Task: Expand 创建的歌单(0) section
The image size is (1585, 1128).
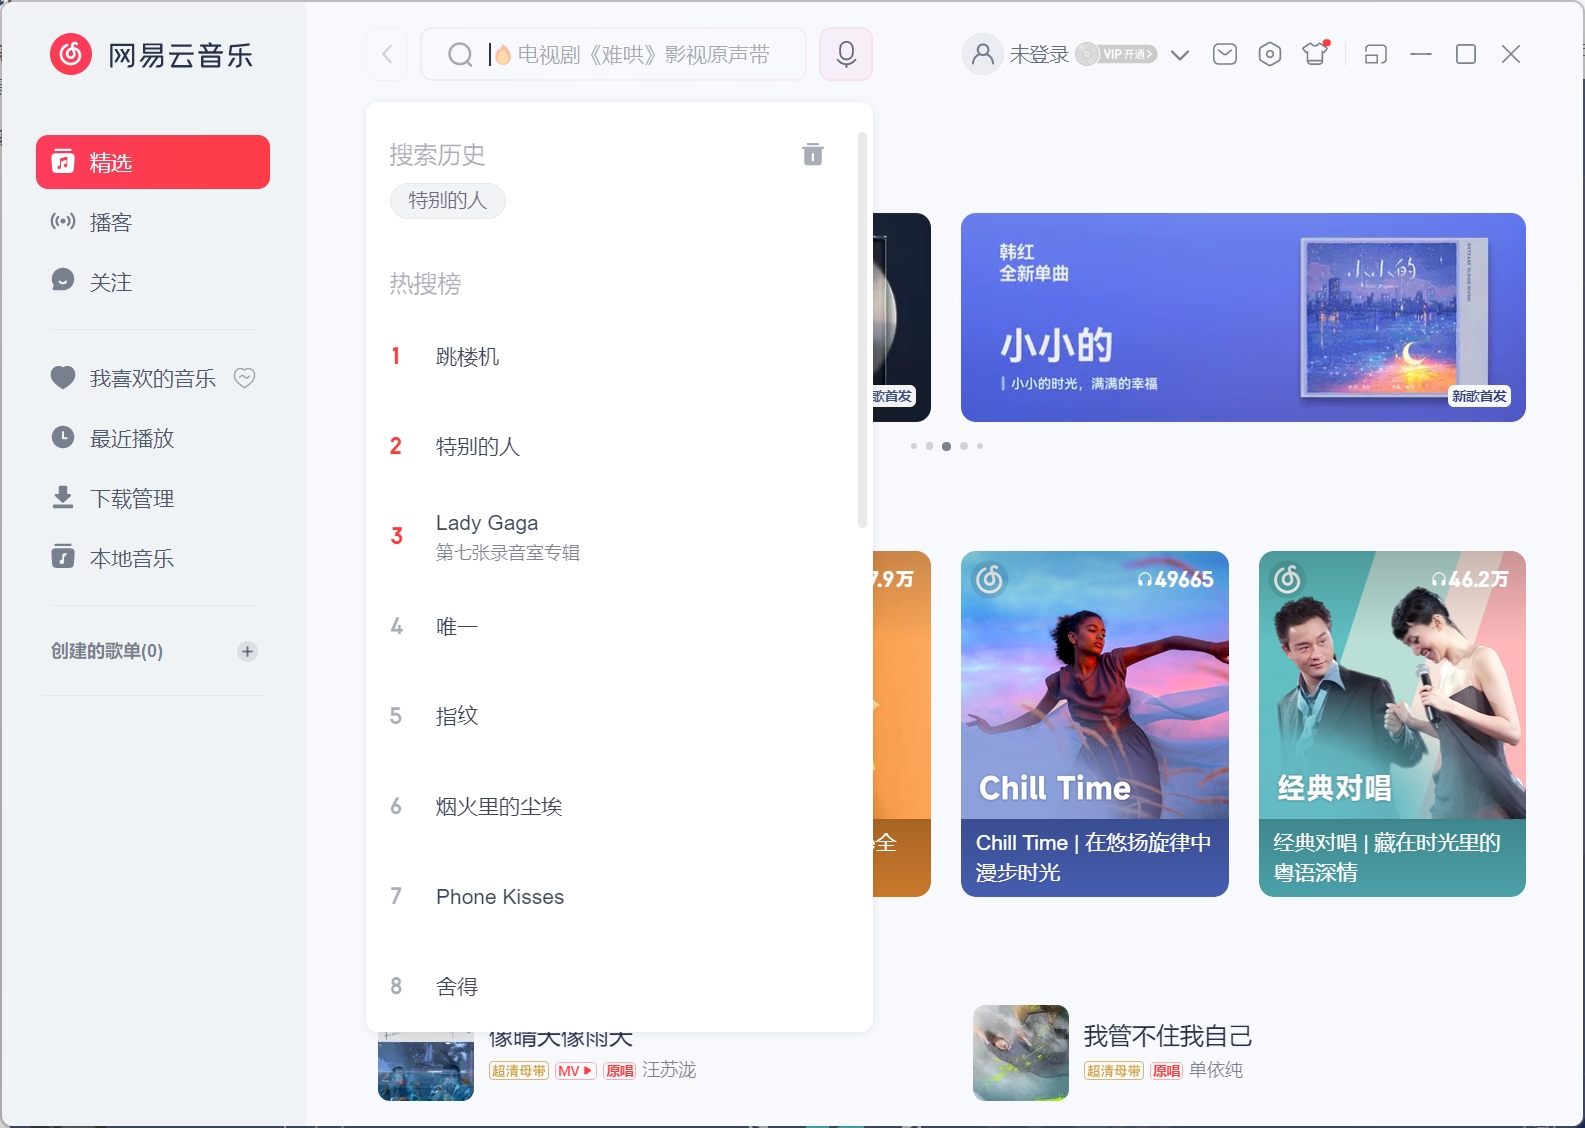Action: pyautogui.click(x=107, y=651)
